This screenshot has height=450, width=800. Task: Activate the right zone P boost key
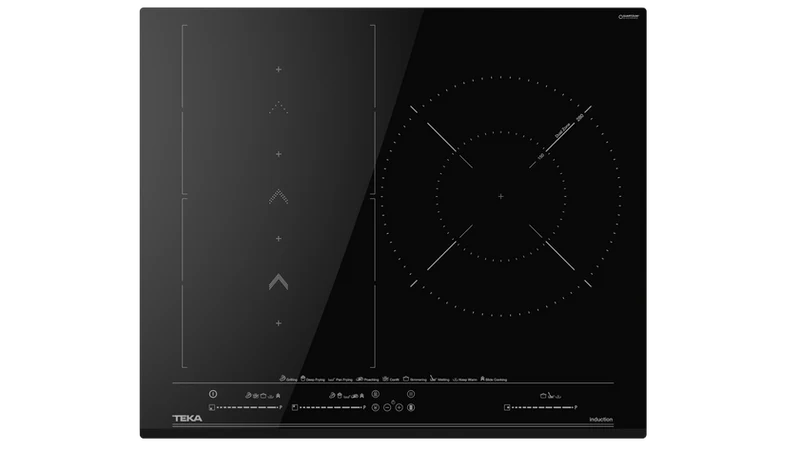(576, 407)
